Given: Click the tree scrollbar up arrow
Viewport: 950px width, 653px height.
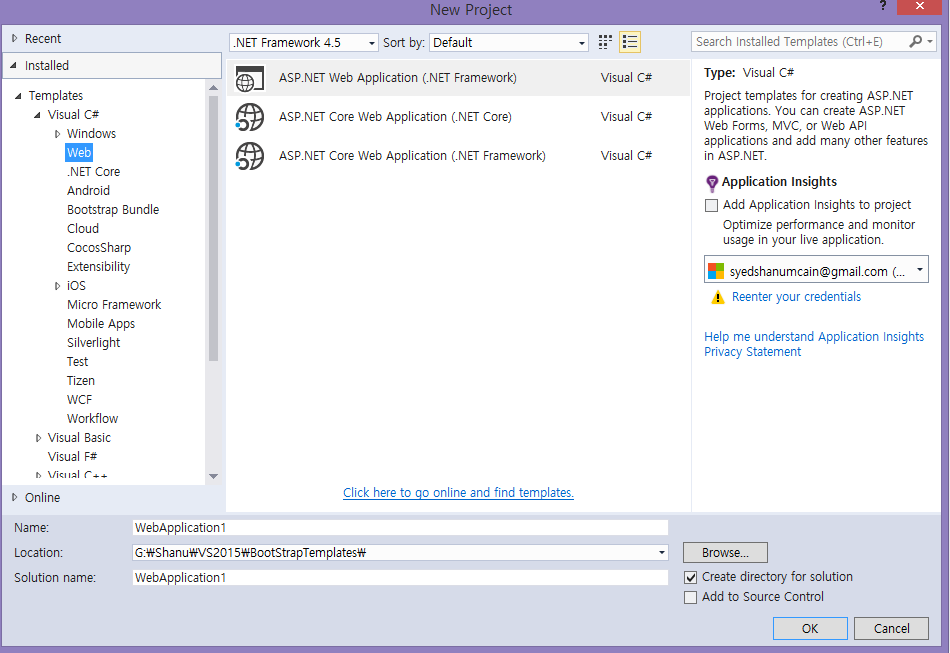Looking at the screenshot, I should tap(213, 88).
